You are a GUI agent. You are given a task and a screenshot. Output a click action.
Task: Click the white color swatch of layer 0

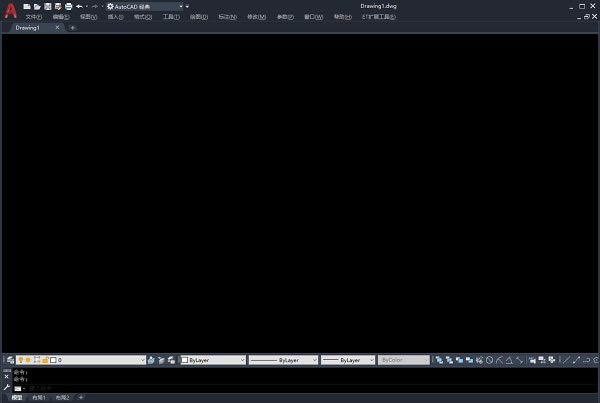click(x=54, y=360)
